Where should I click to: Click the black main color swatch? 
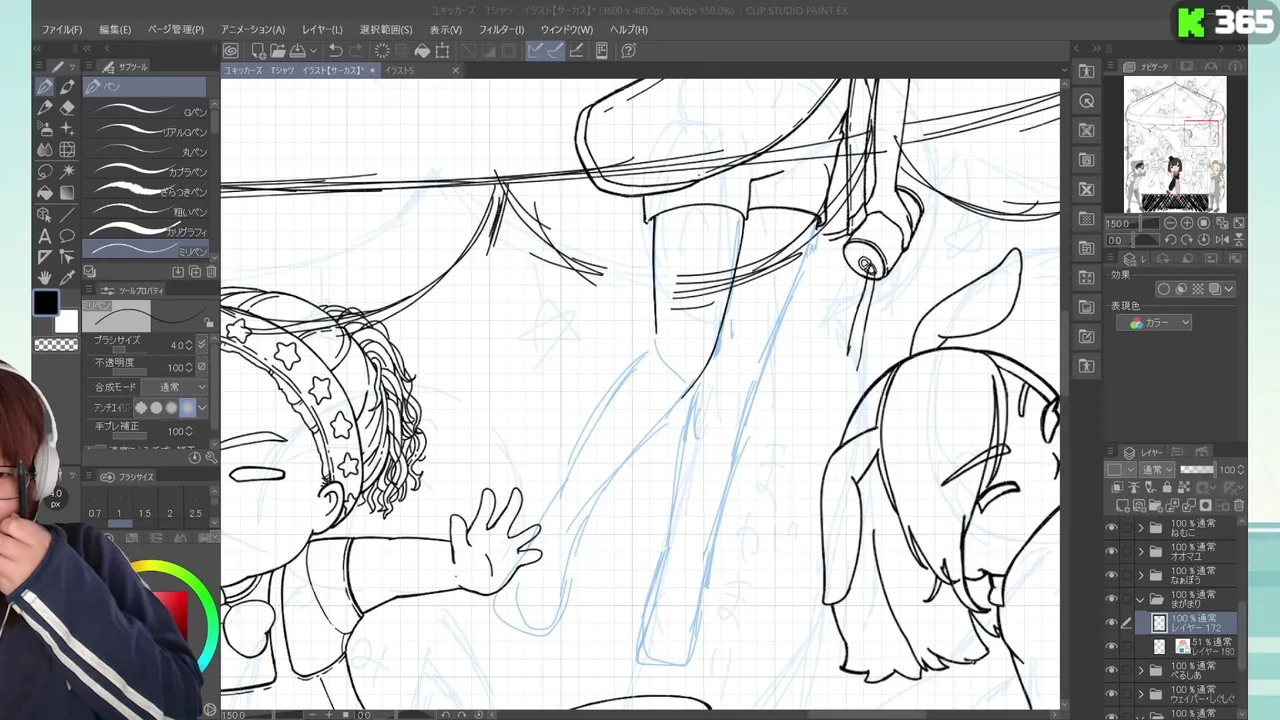point(46,303)
